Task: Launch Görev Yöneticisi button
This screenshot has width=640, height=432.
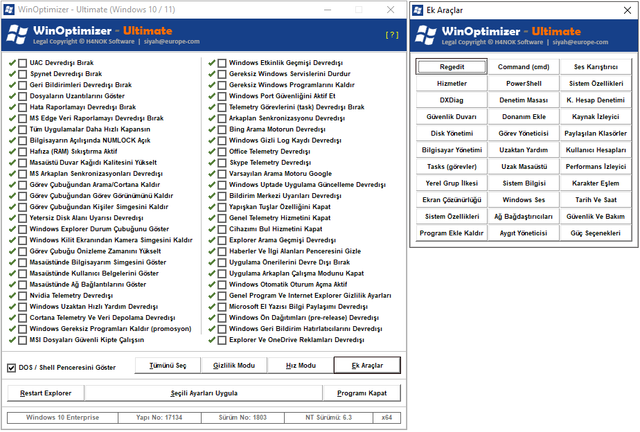Action: (x=524, y=134)
